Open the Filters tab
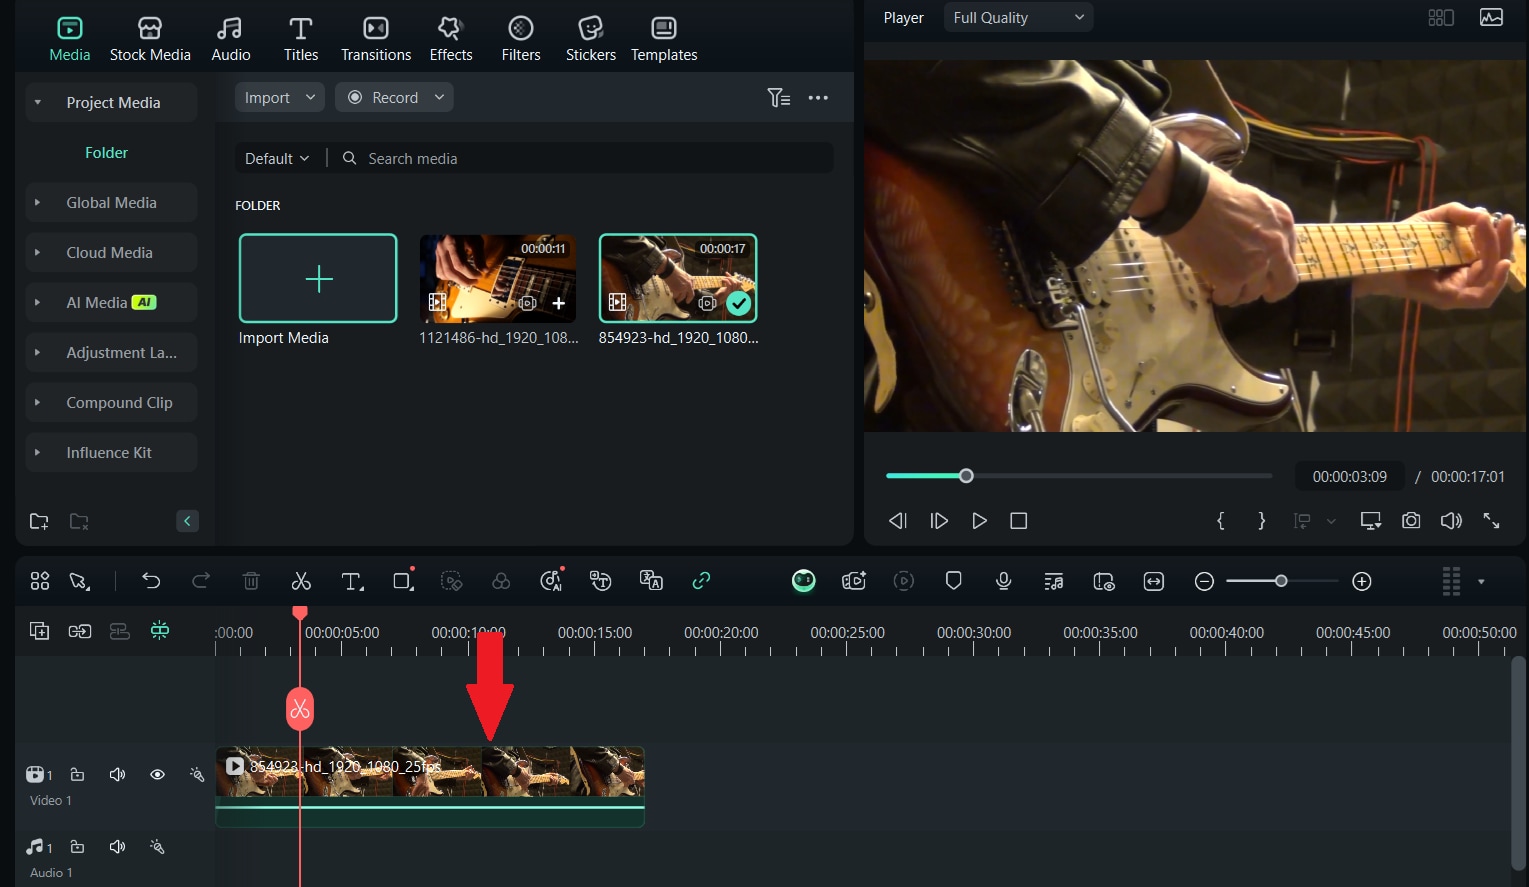 click(521, 39)
